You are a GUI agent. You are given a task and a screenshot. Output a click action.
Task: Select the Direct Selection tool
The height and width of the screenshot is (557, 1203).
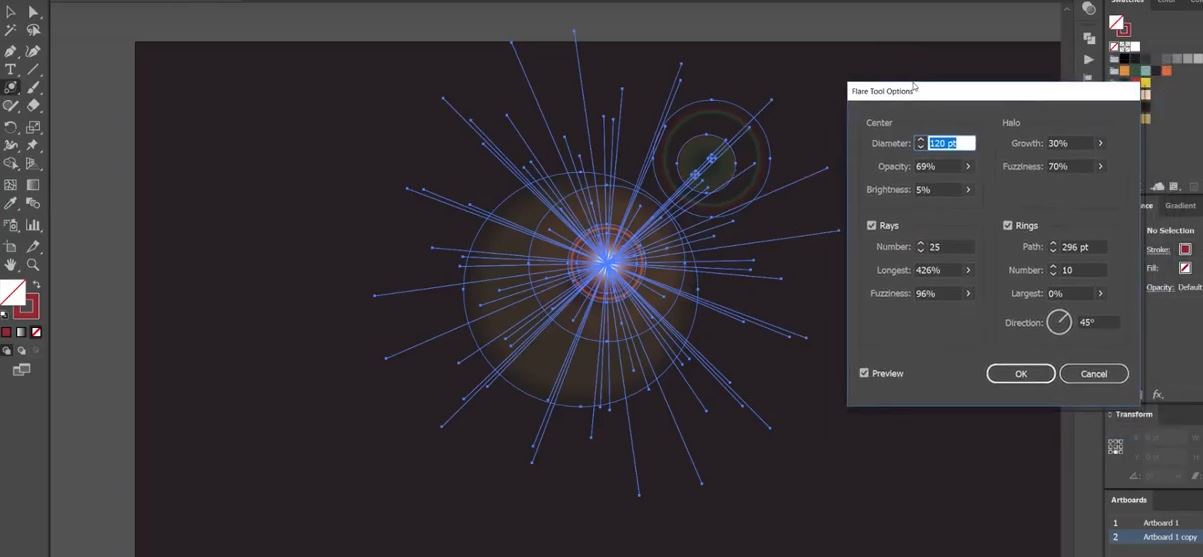click(33, 12)
